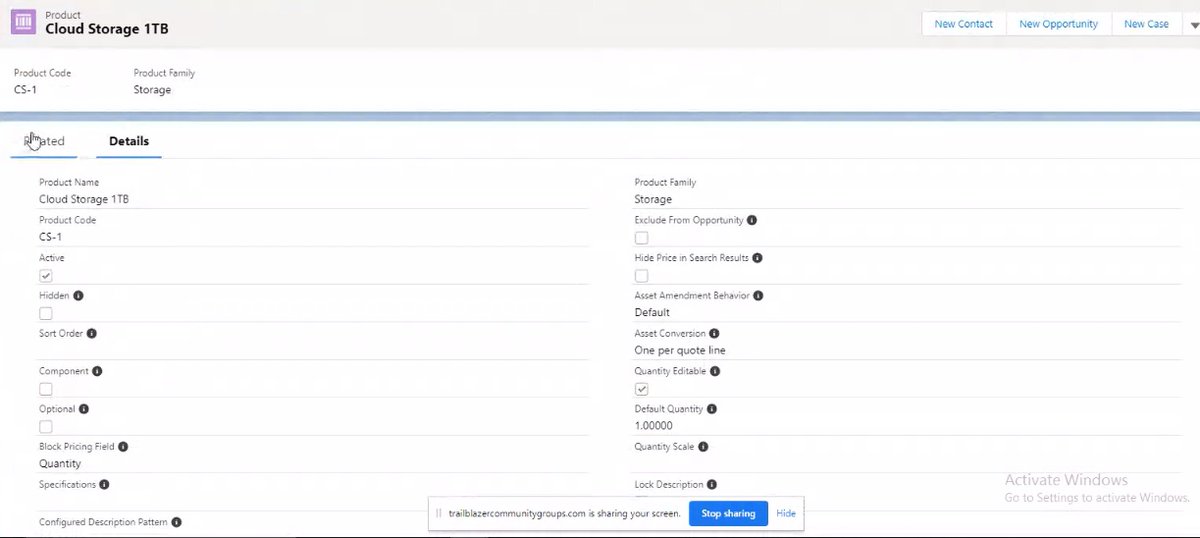Open help icon next to Component
The height and width of the screenshot is (538, 1200).
click(97, 371)
